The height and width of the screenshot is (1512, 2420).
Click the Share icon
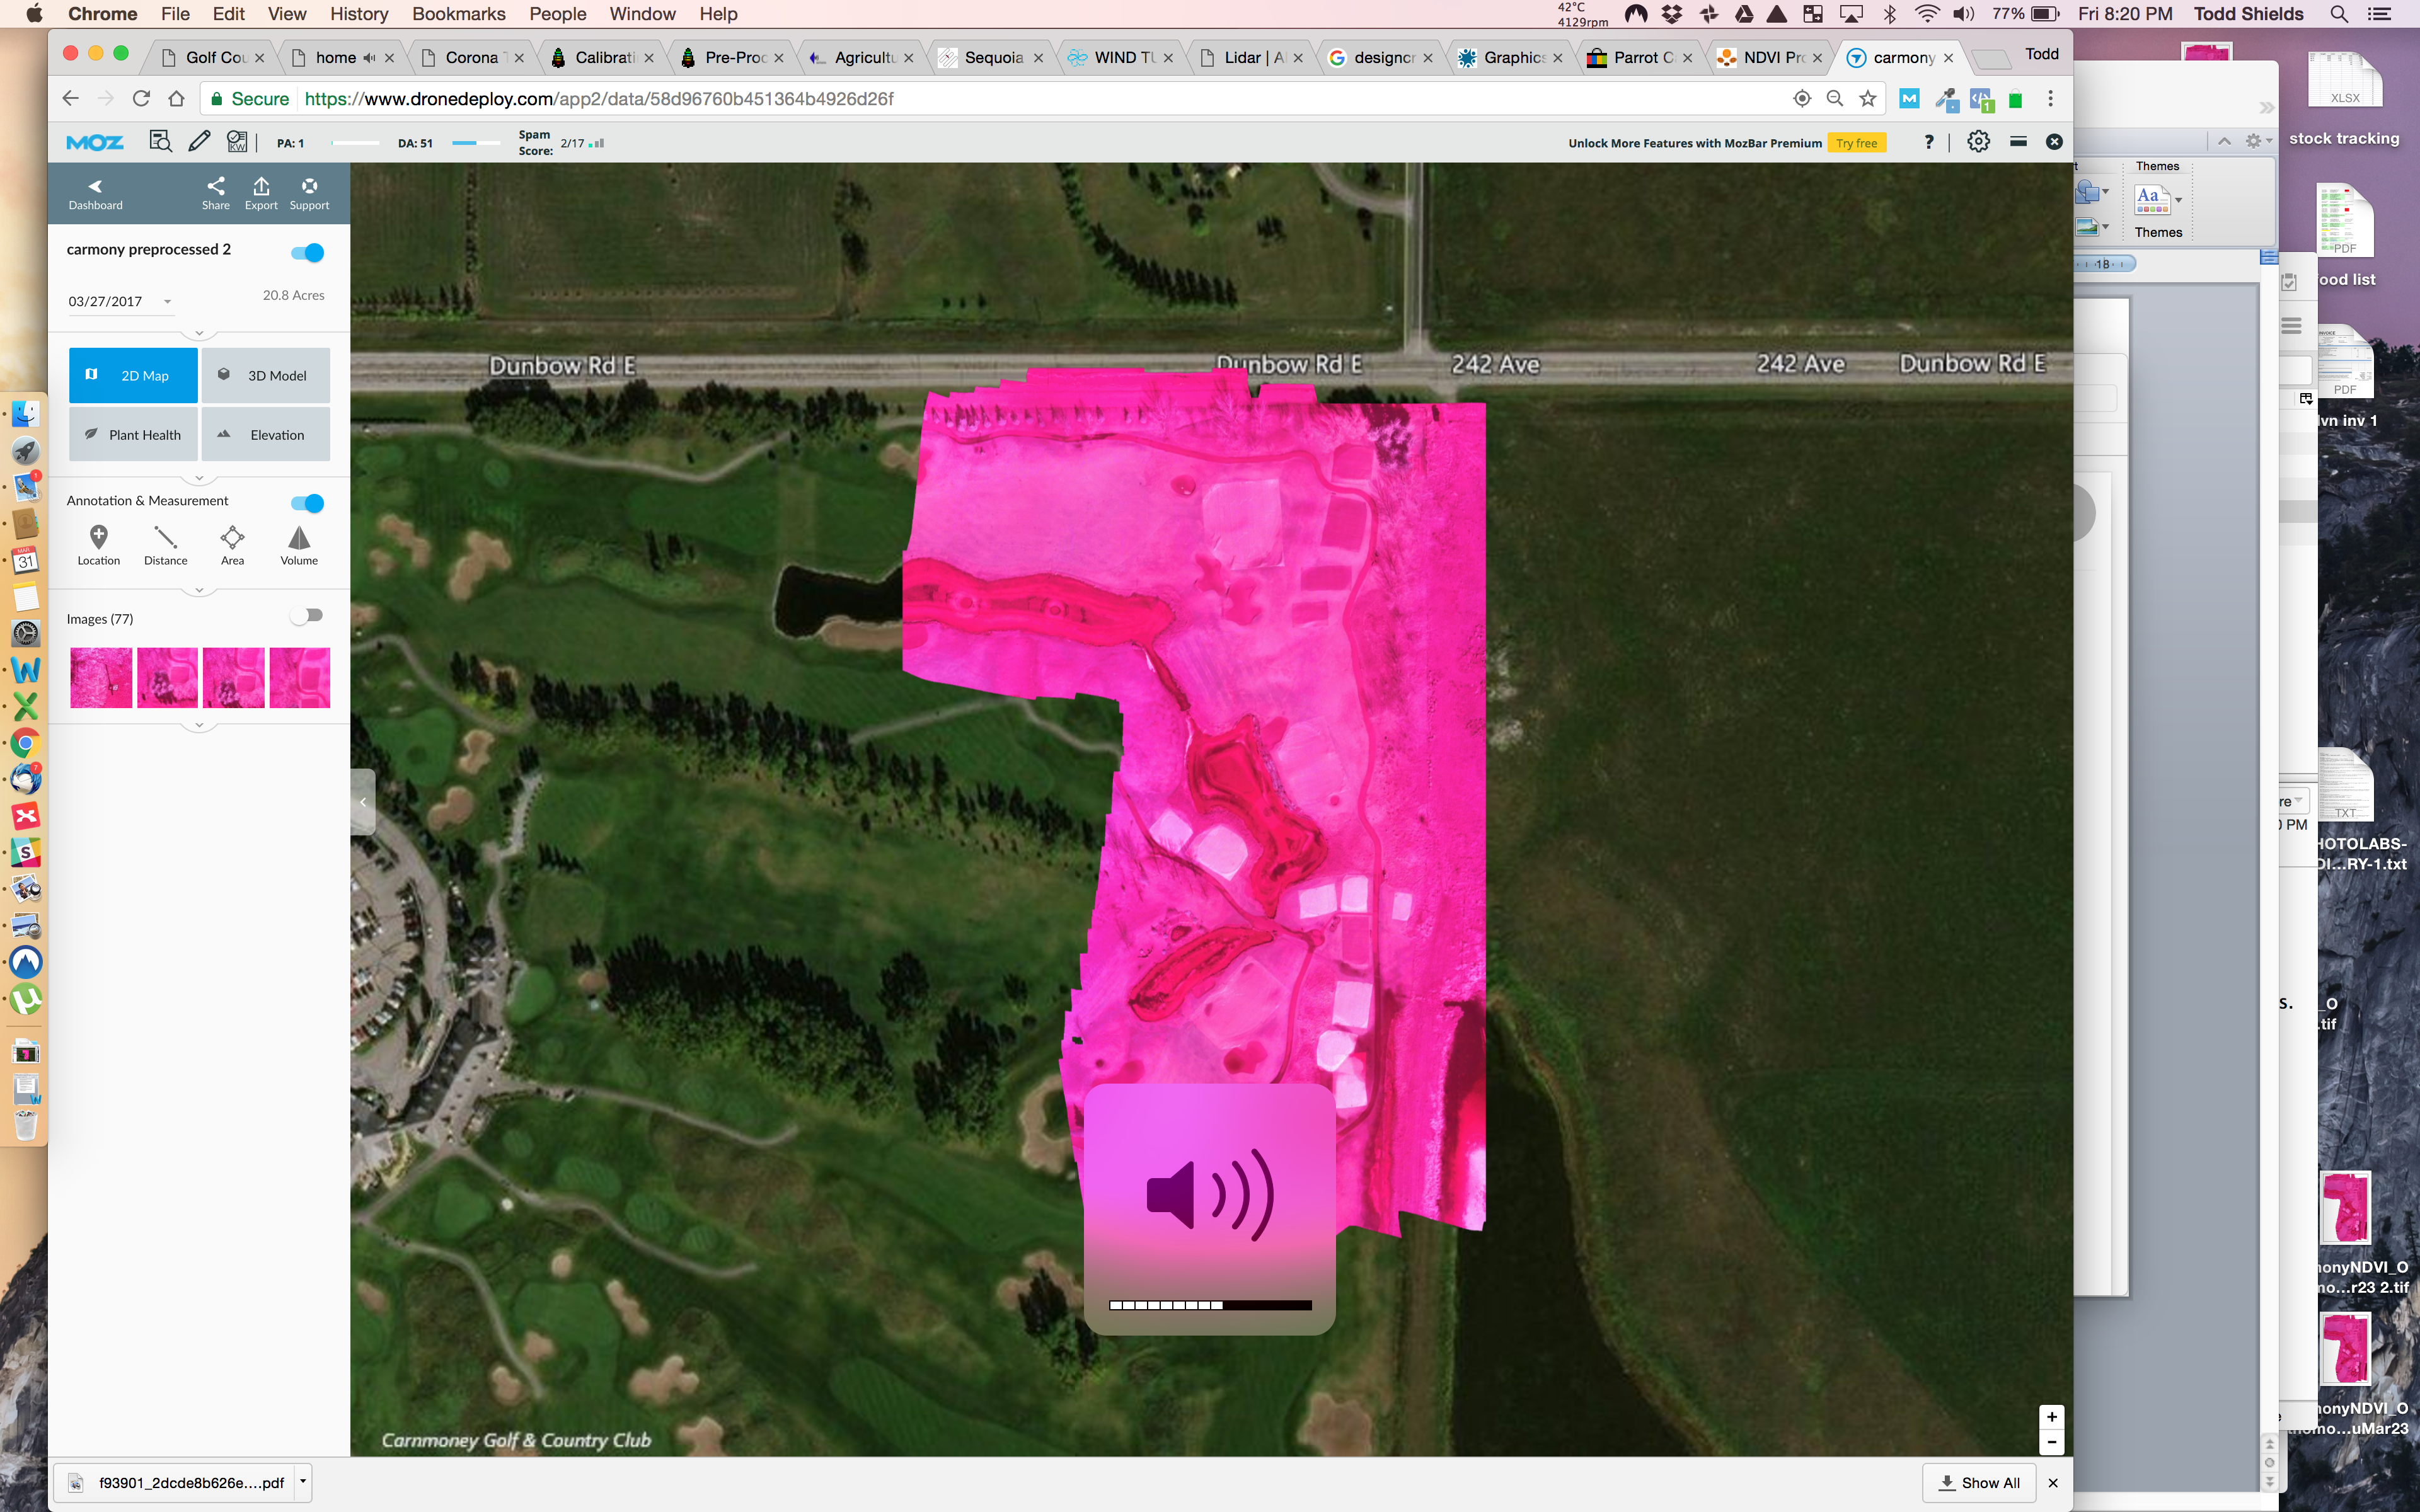coord(215,193)
